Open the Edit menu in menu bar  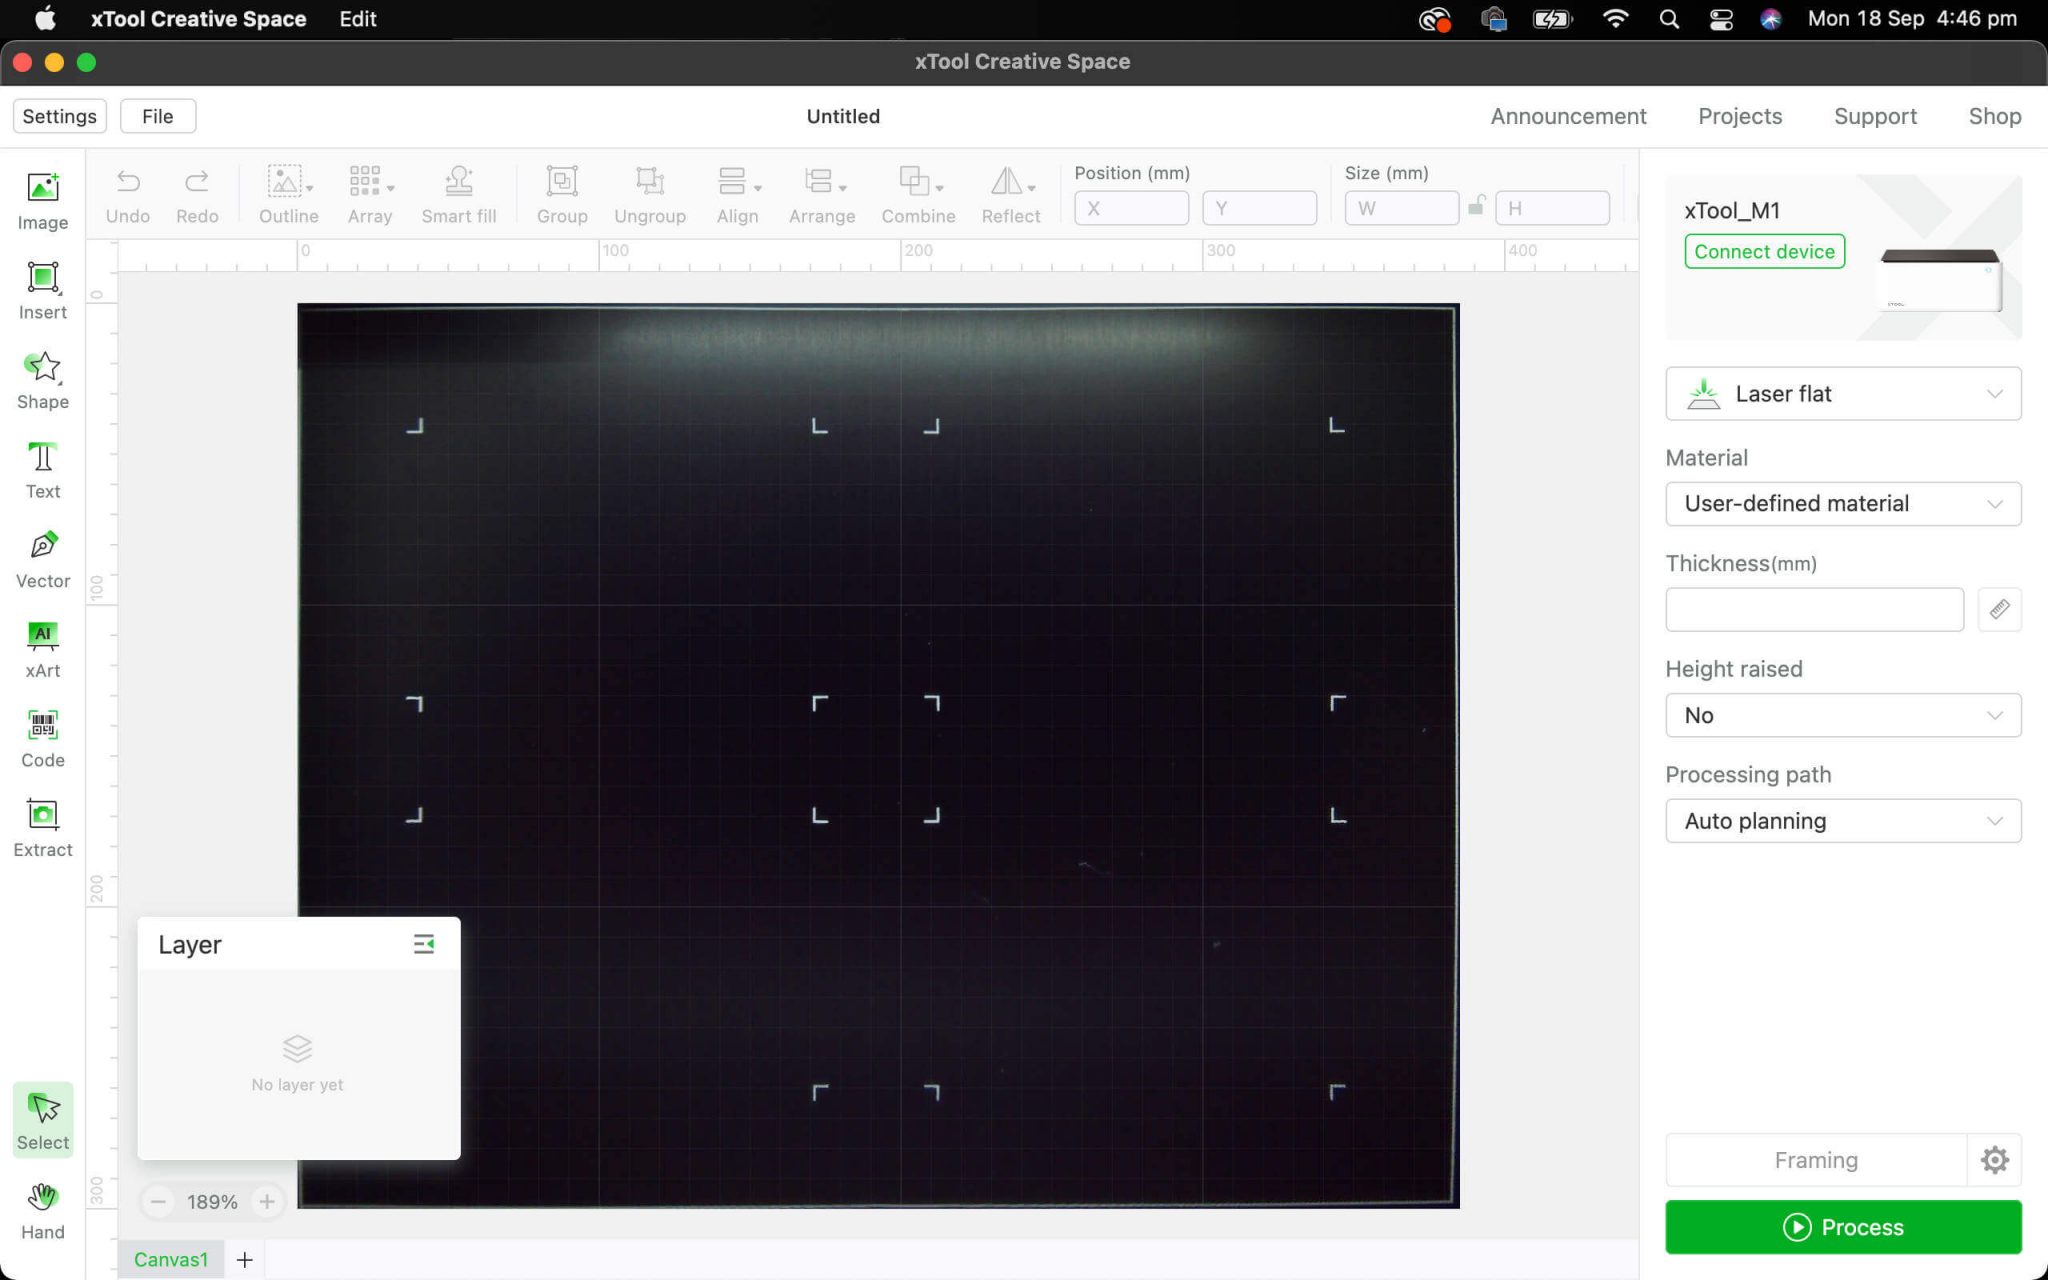click(x=357, y=19)
